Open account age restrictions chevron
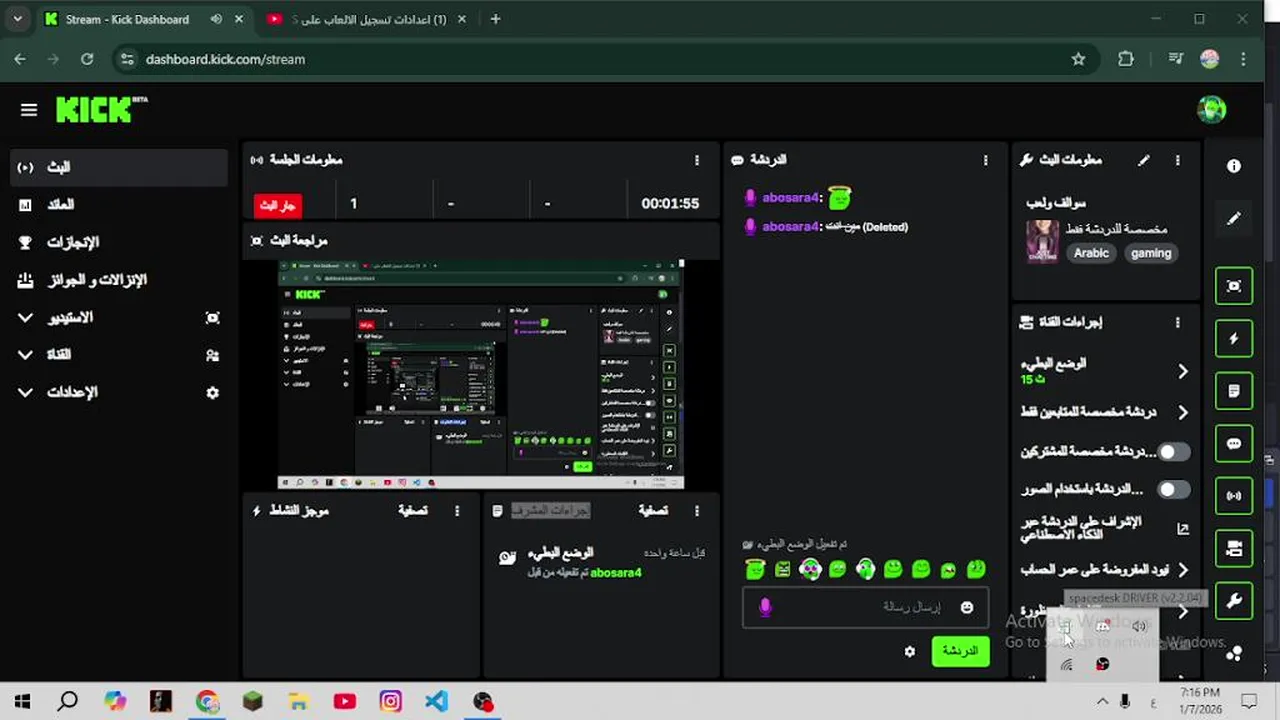 click(x=1183, y=570)
